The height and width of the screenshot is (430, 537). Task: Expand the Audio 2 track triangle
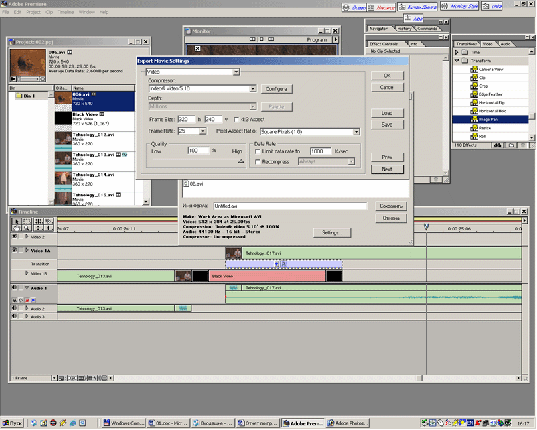(27, 308)
